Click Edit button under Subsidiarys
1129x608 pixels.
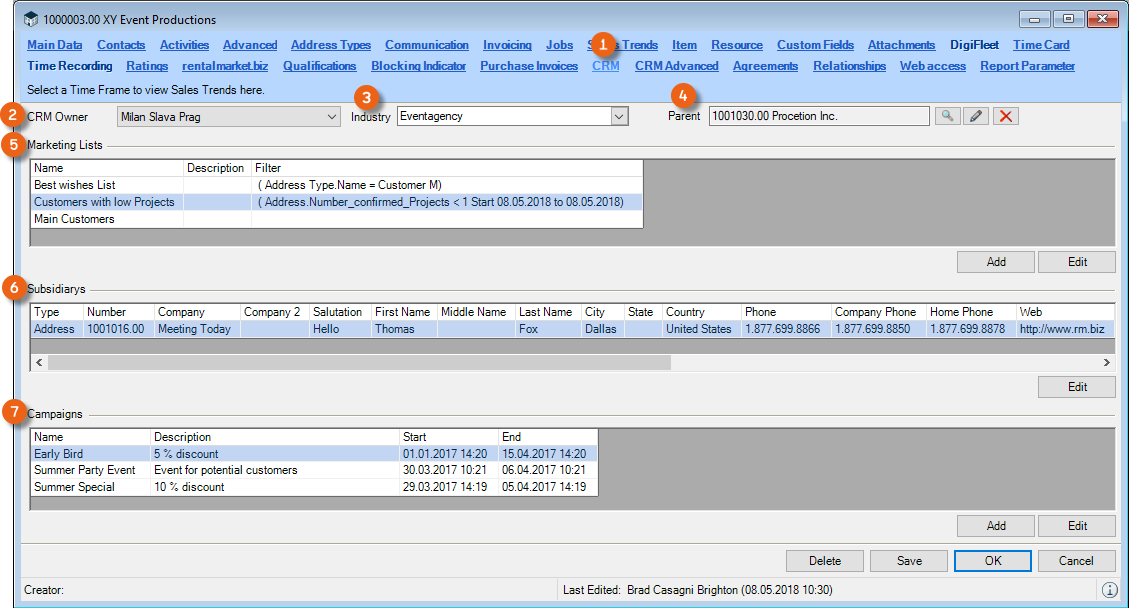pyautogui.click(x=1076, y=387)
